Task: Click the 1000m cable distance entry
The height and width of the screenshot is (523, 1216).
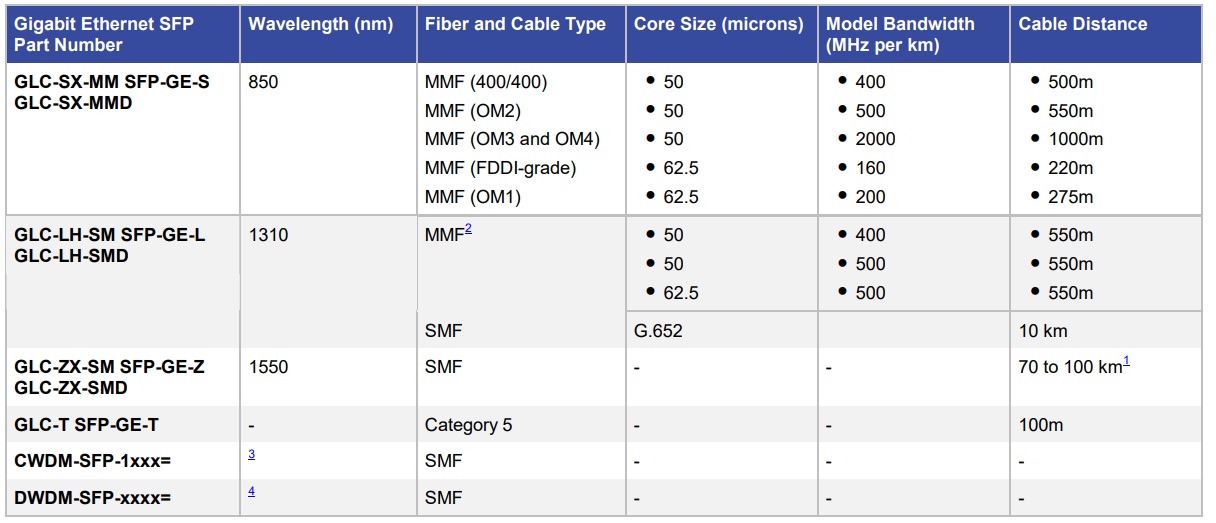Action: click(1075, 139)
